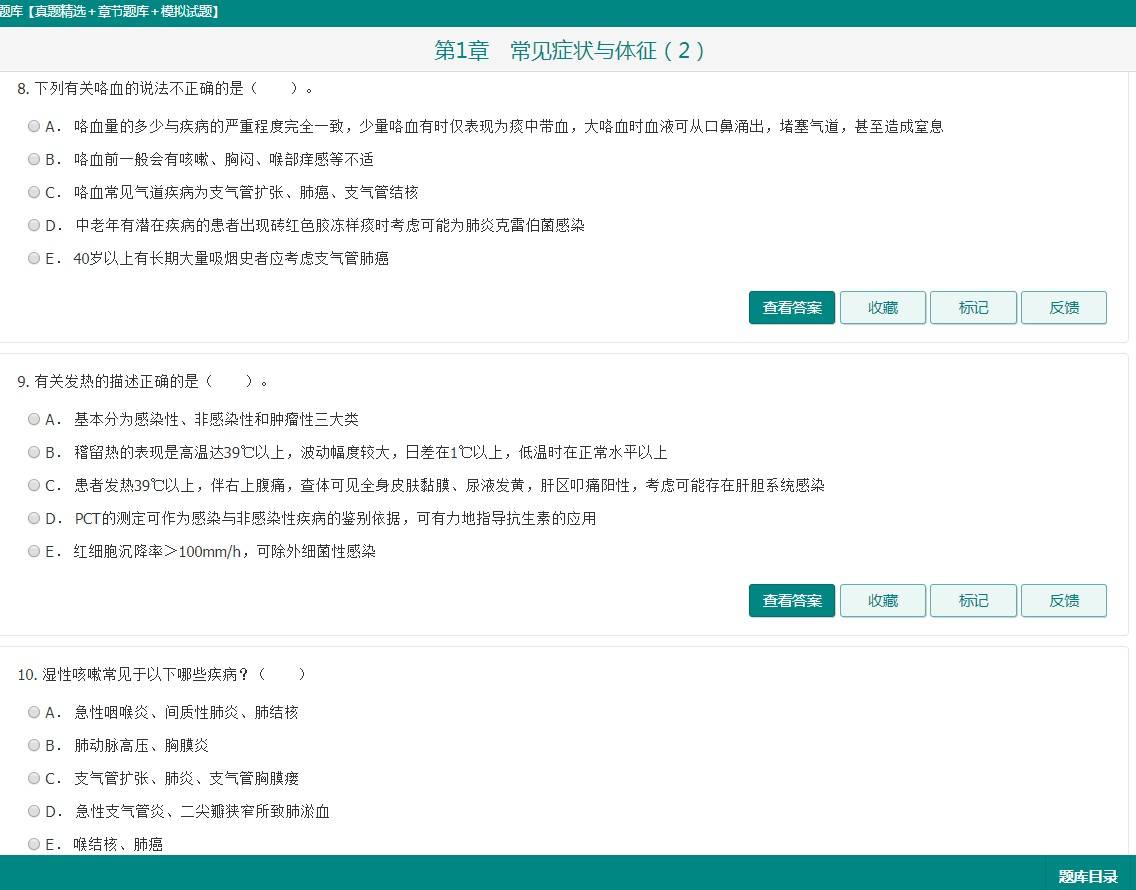Choose option B radio for question 8
The image size is (1136, 890).
[x=34, y=160]
